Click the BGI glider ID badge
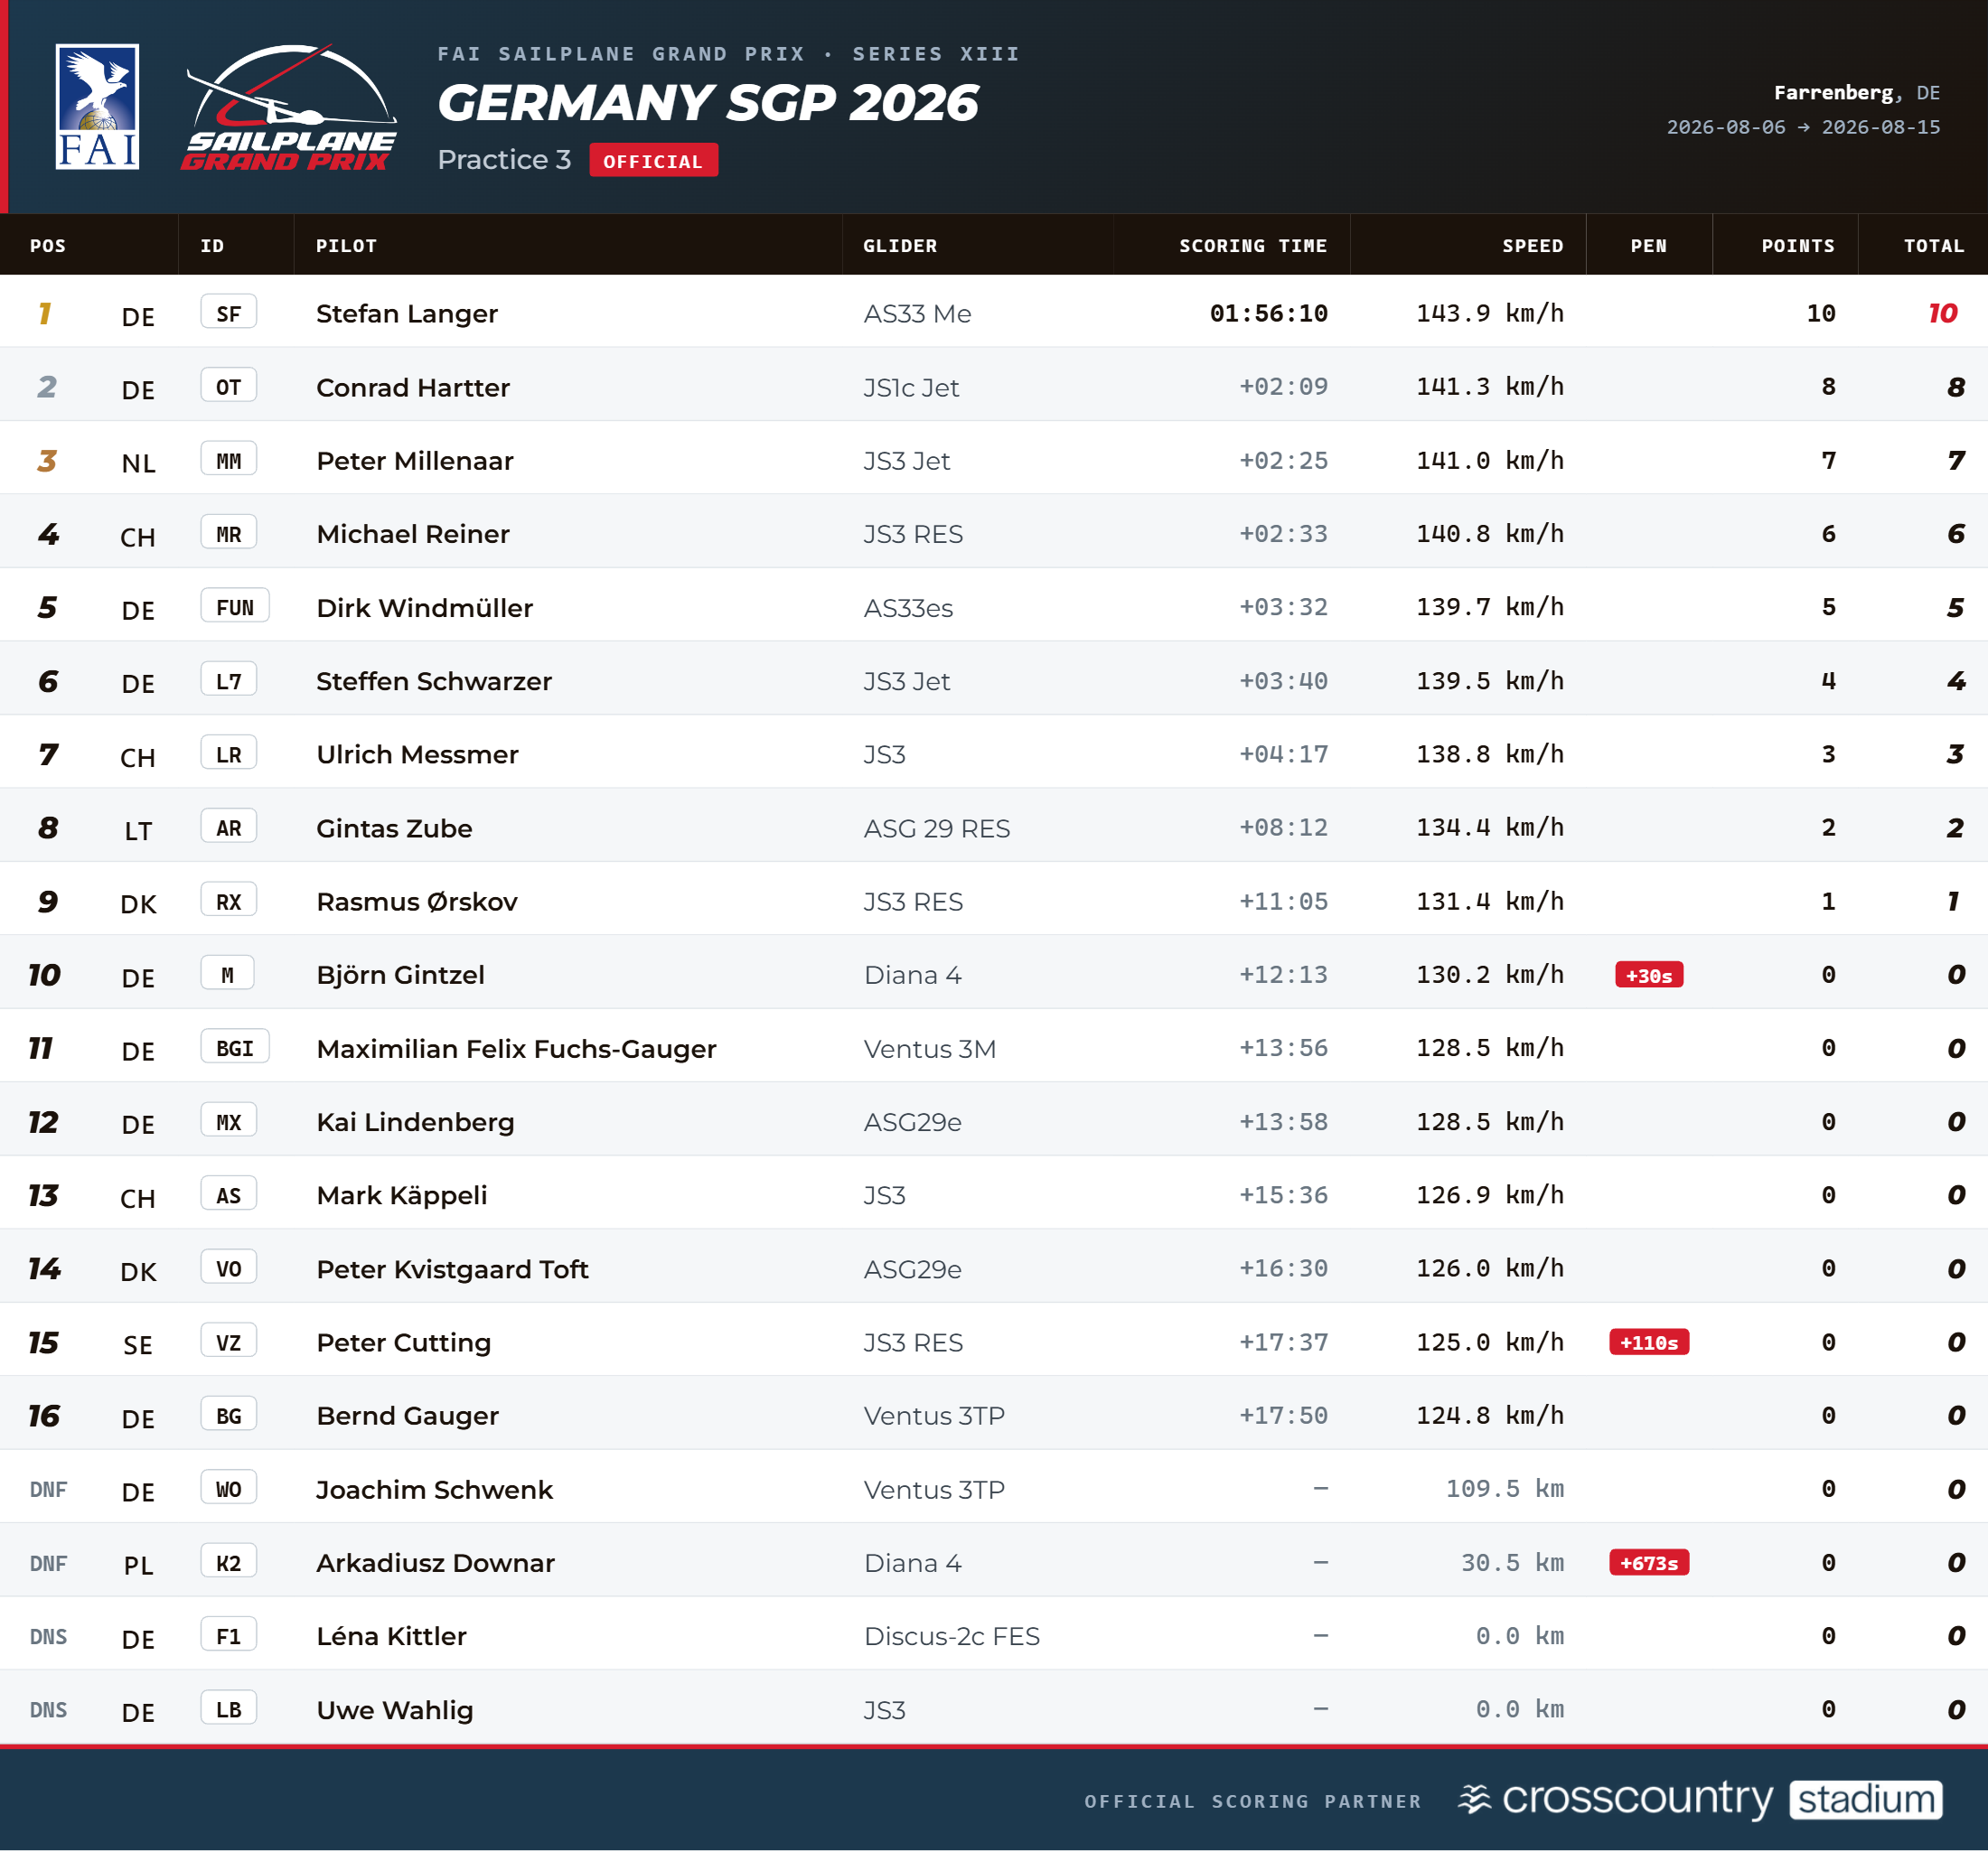This screenshot has width=1988, height=1852. tap(235, 1048)
